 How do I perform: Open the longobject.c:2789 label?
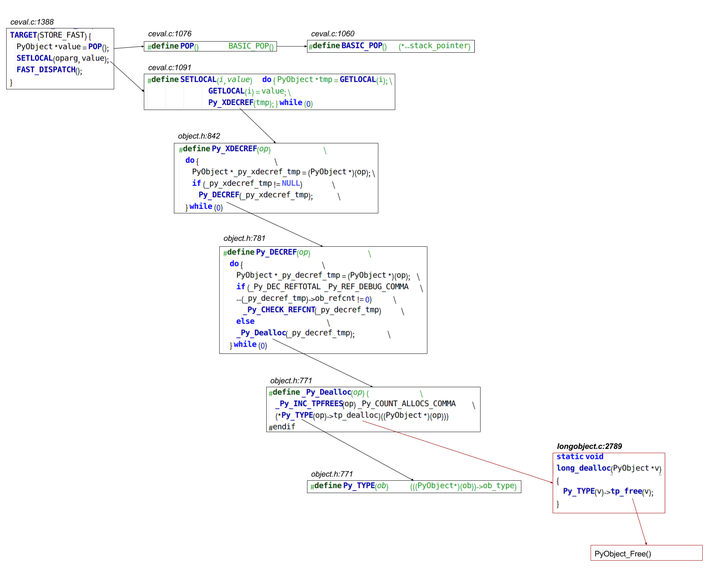point(590,447)
